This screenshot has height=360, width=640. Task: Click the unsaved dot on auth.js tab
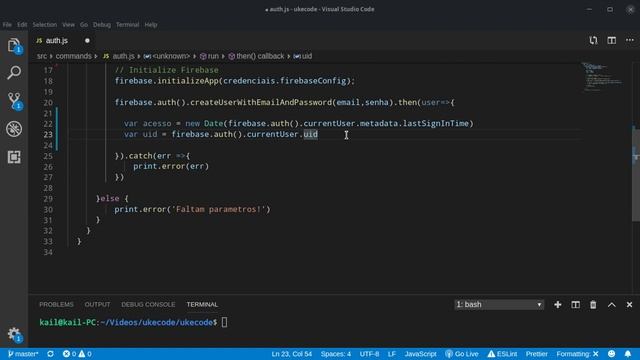coord(87,40)
